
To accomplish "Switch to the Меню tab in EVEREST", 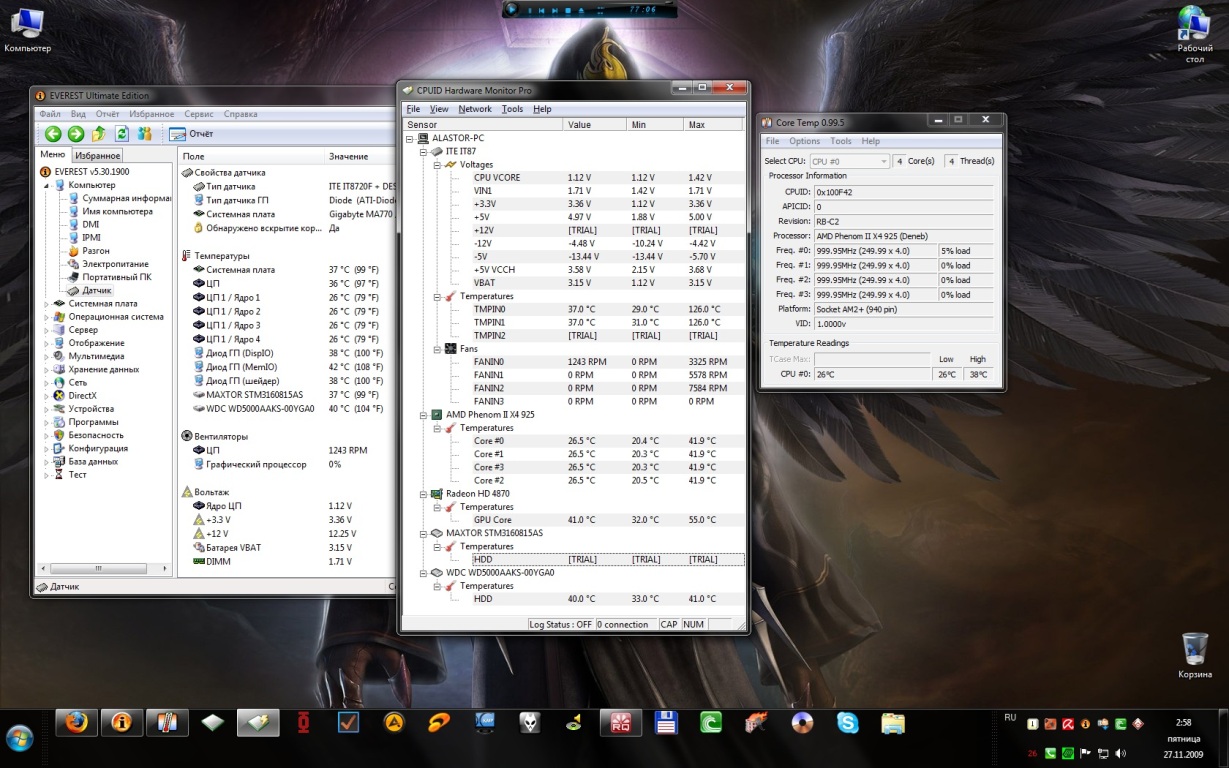I will click(53, 155).
